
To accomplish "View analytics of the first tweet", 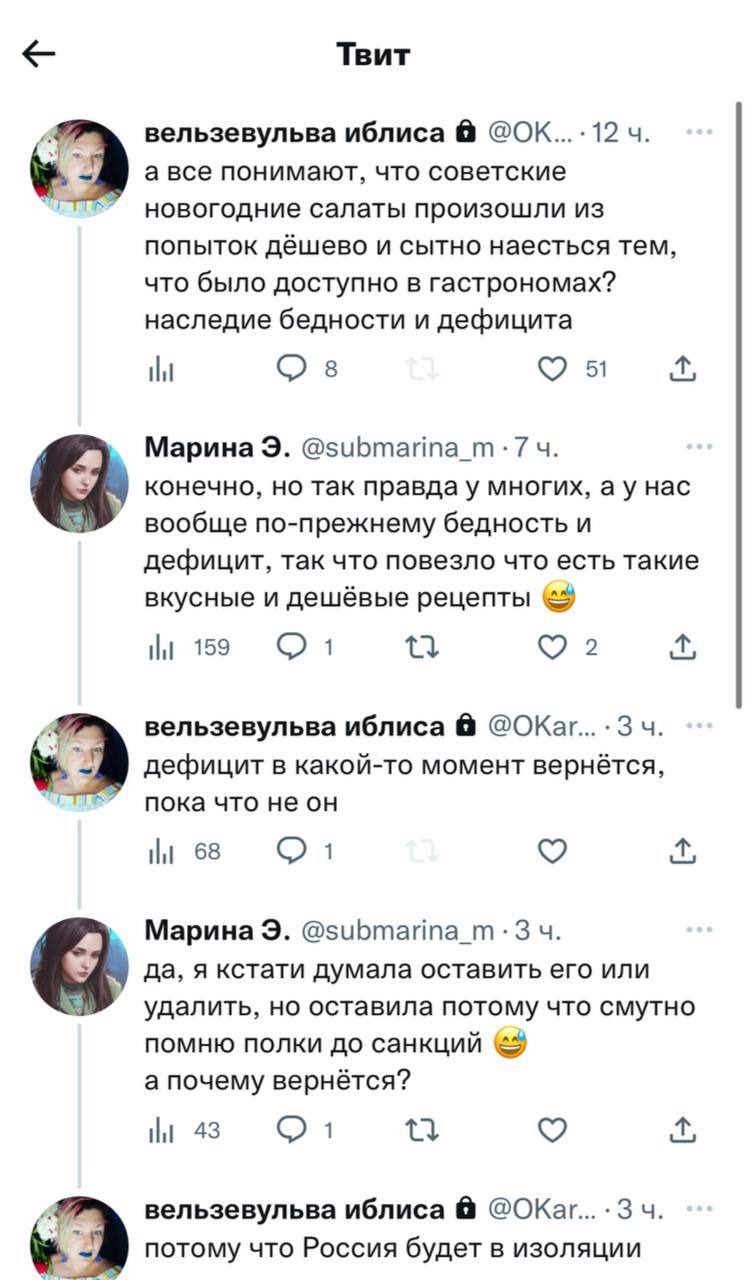I will (158, 370).
